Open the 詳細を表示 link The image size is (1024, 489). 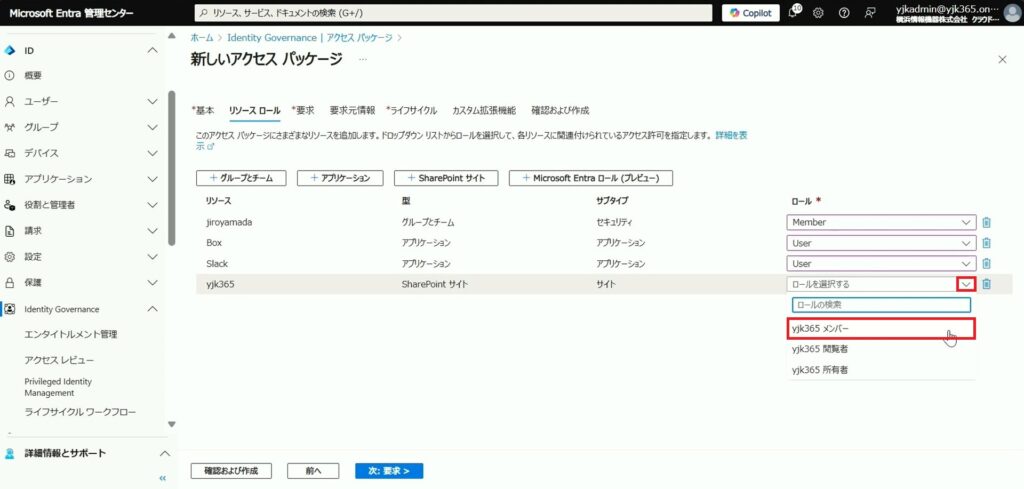pyautogui.click(x=731, y=136)
